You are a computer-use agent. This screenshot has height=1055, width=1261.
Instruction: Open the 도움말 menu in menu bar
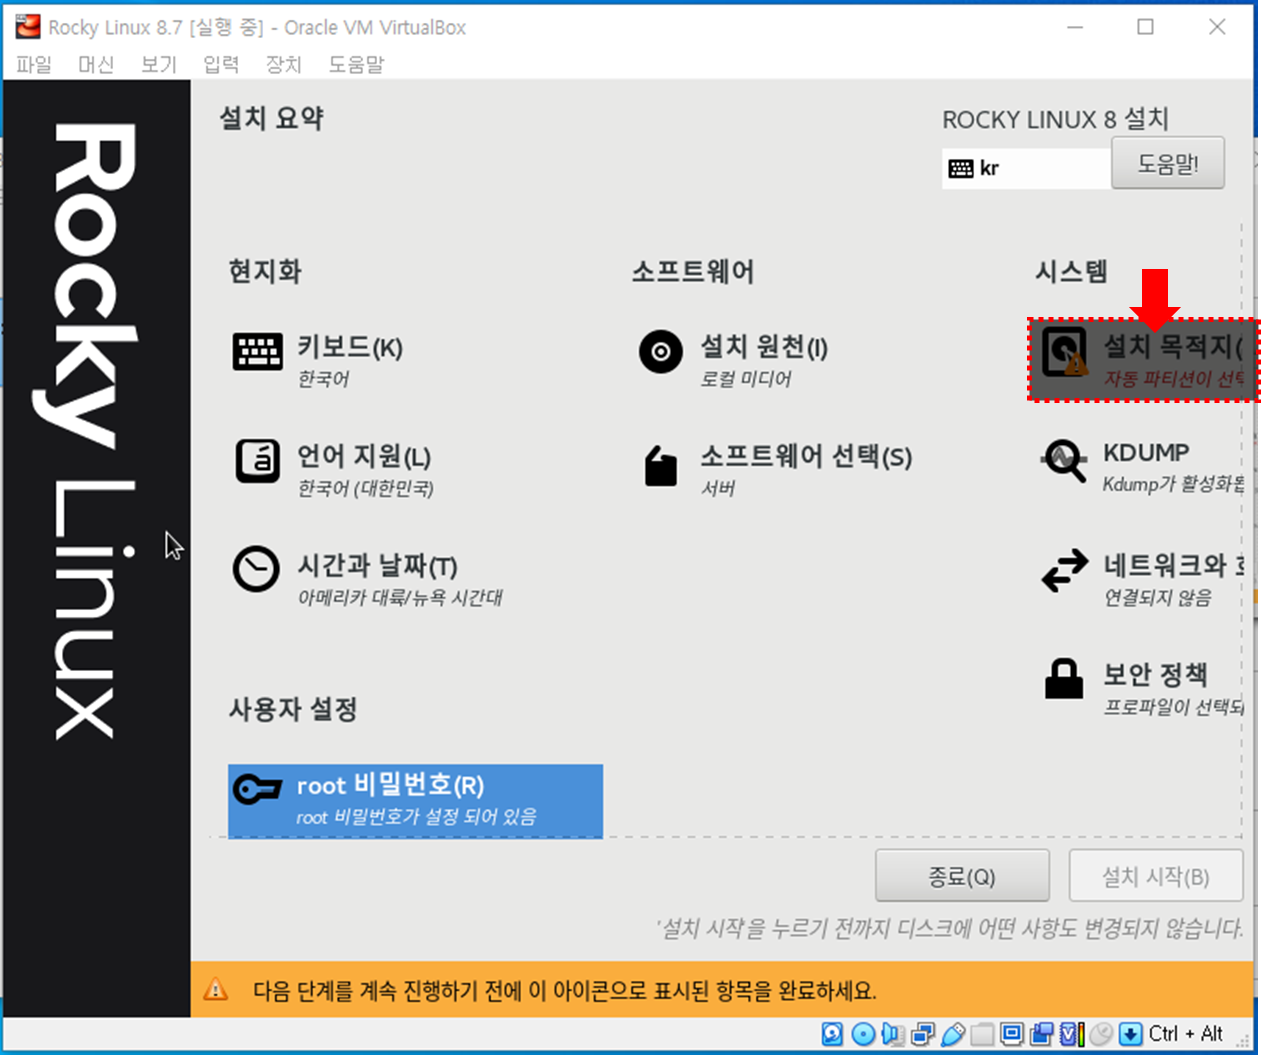point(356,64)
